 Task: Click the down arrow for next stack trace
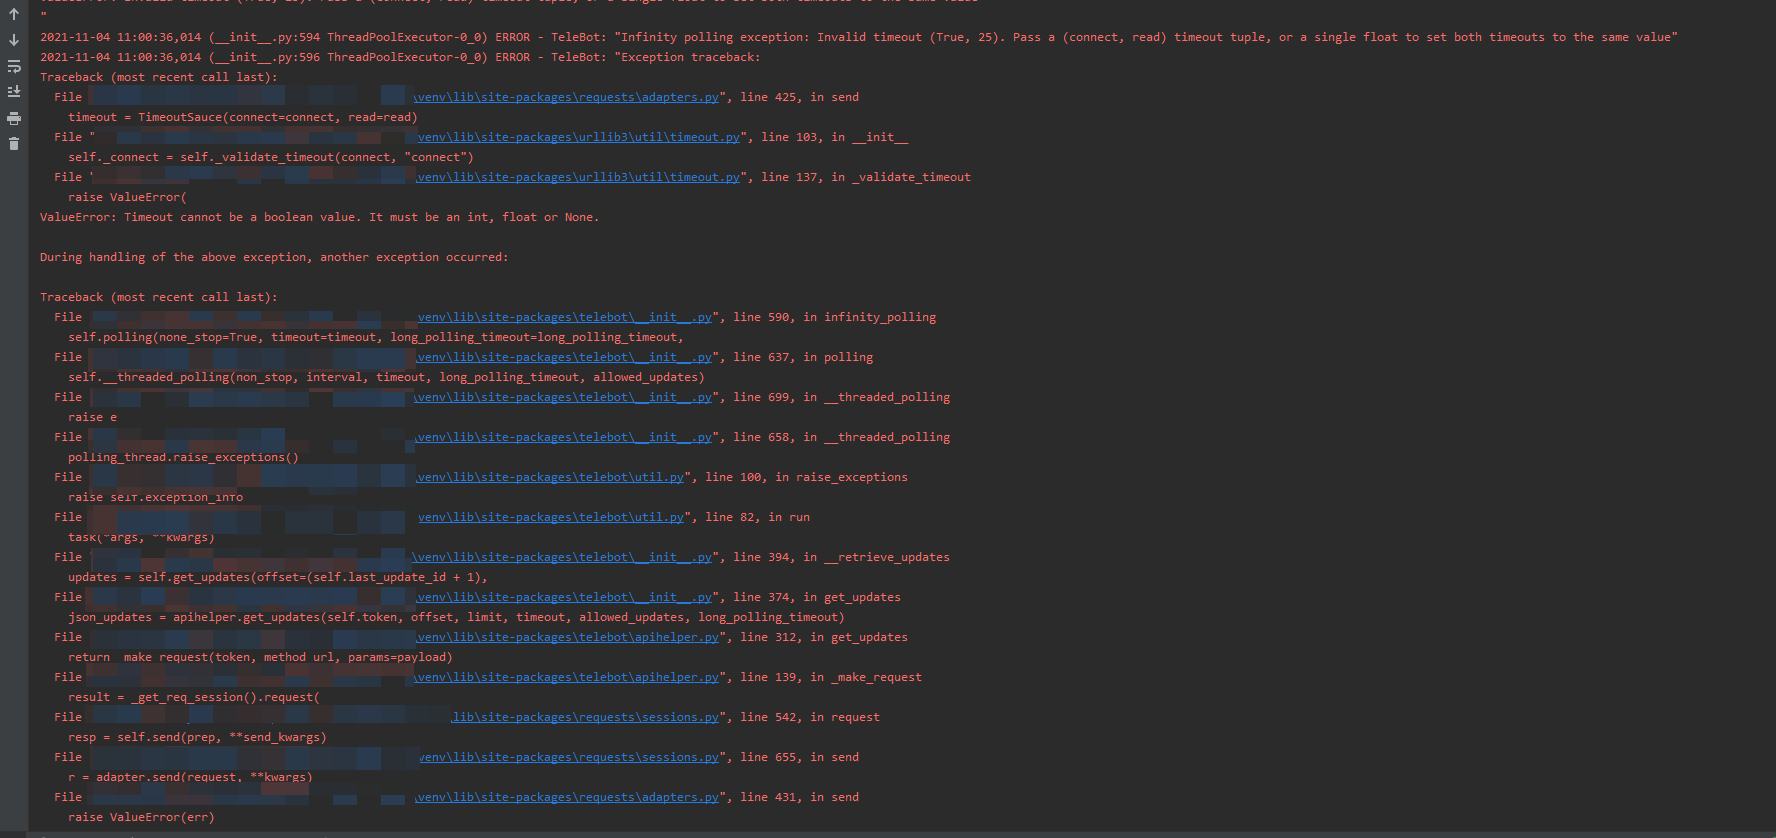point(14,40)
